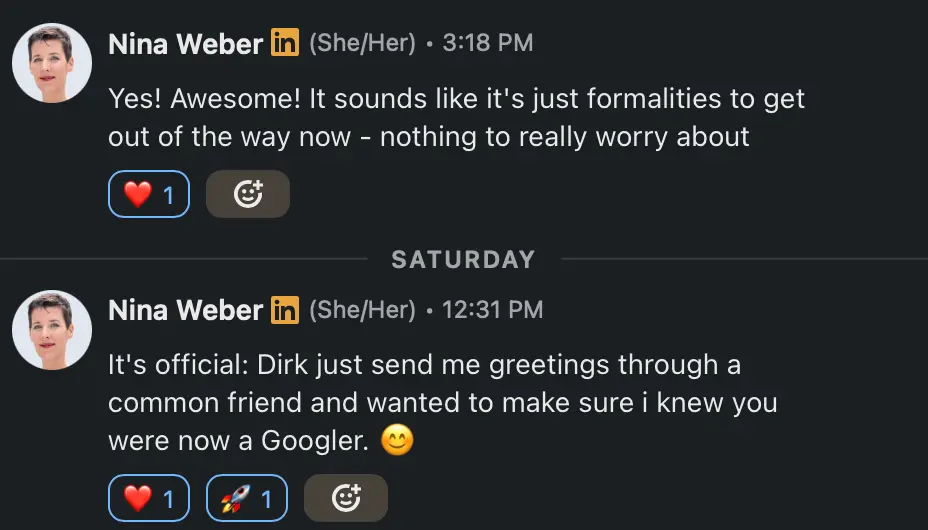Open emoji picker under the formalities message
The image size is (928, 530).
[248, 195]
